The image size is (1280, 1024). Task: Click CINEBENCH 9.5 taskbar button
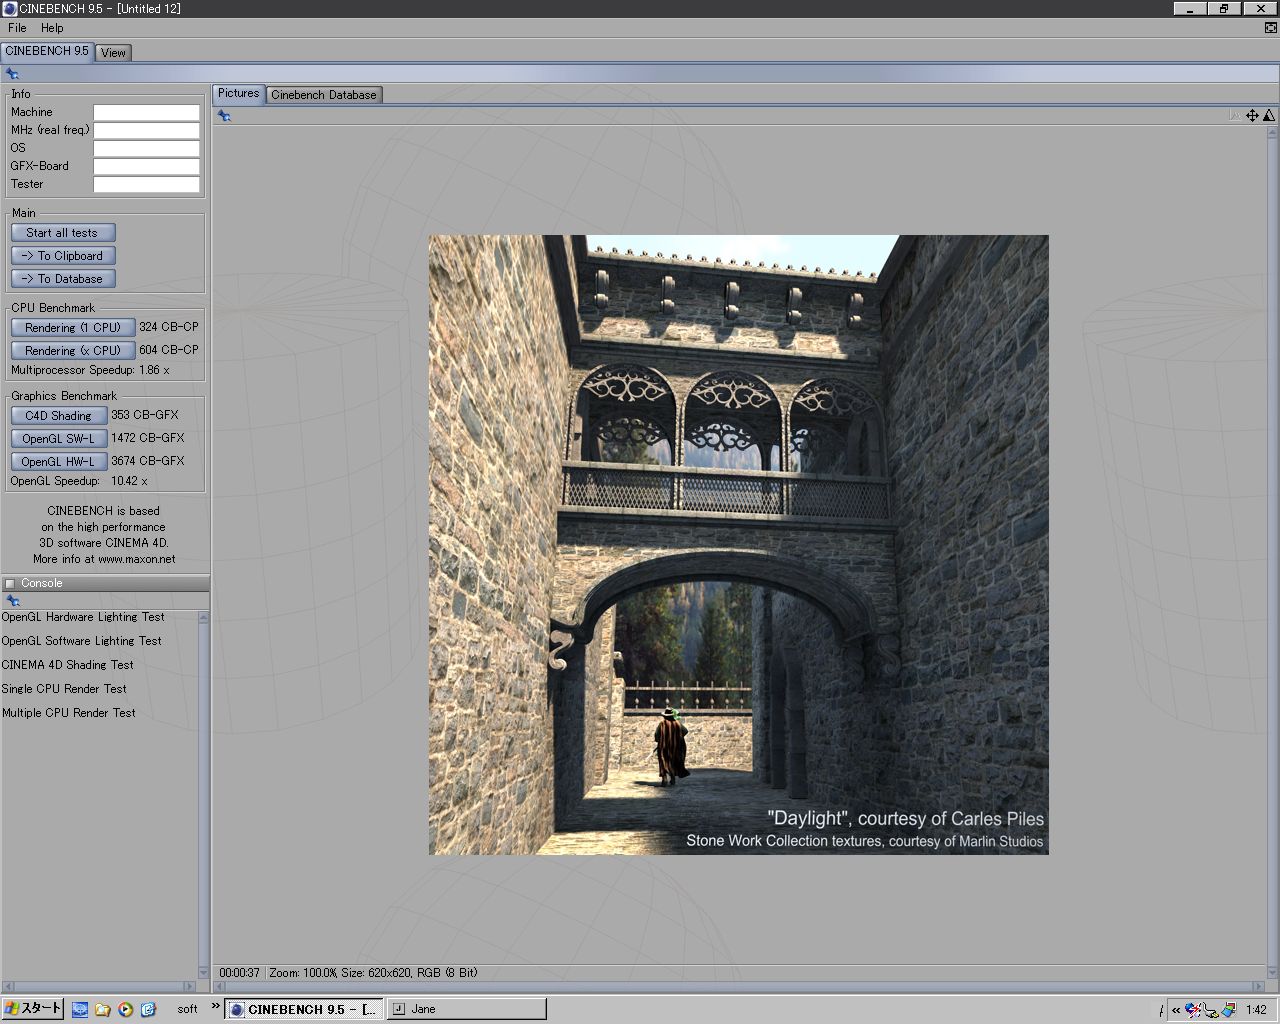tap(304, 1009)
